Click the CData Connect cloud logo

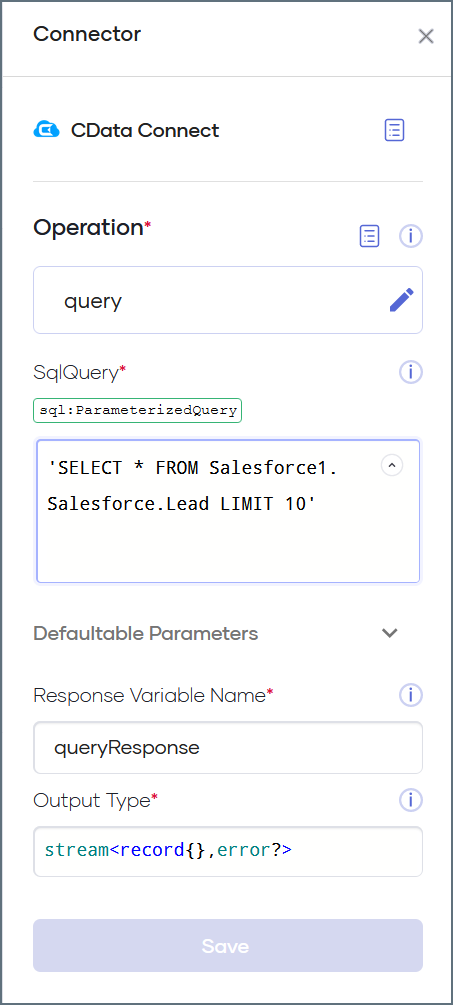click(46, 130)
